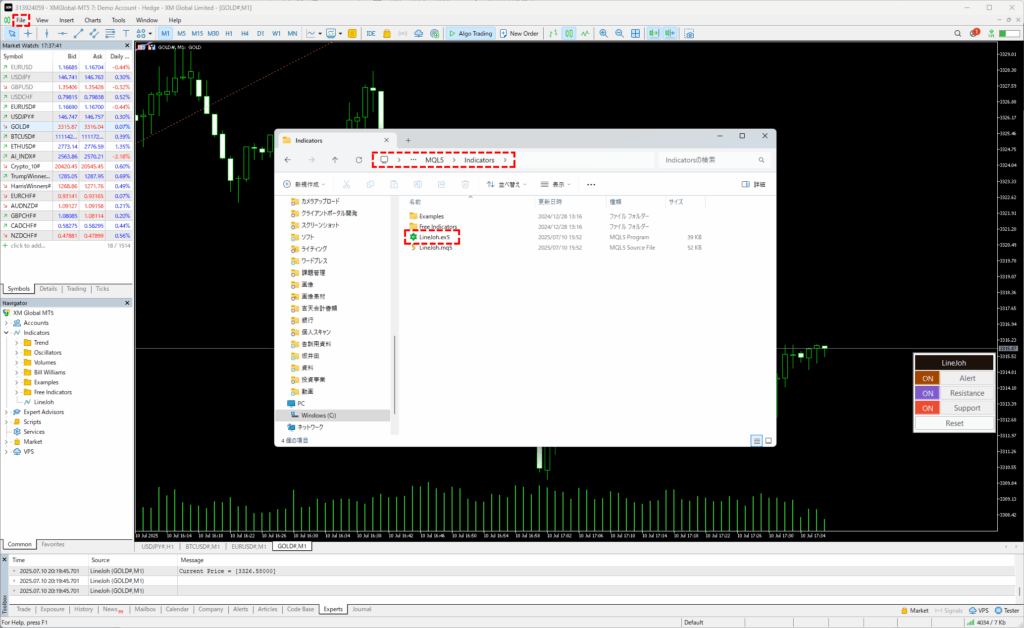Expand the Trend indicators folder
Image resolution: width=1024 pixels, height=628 pixels.
point(17,343)
